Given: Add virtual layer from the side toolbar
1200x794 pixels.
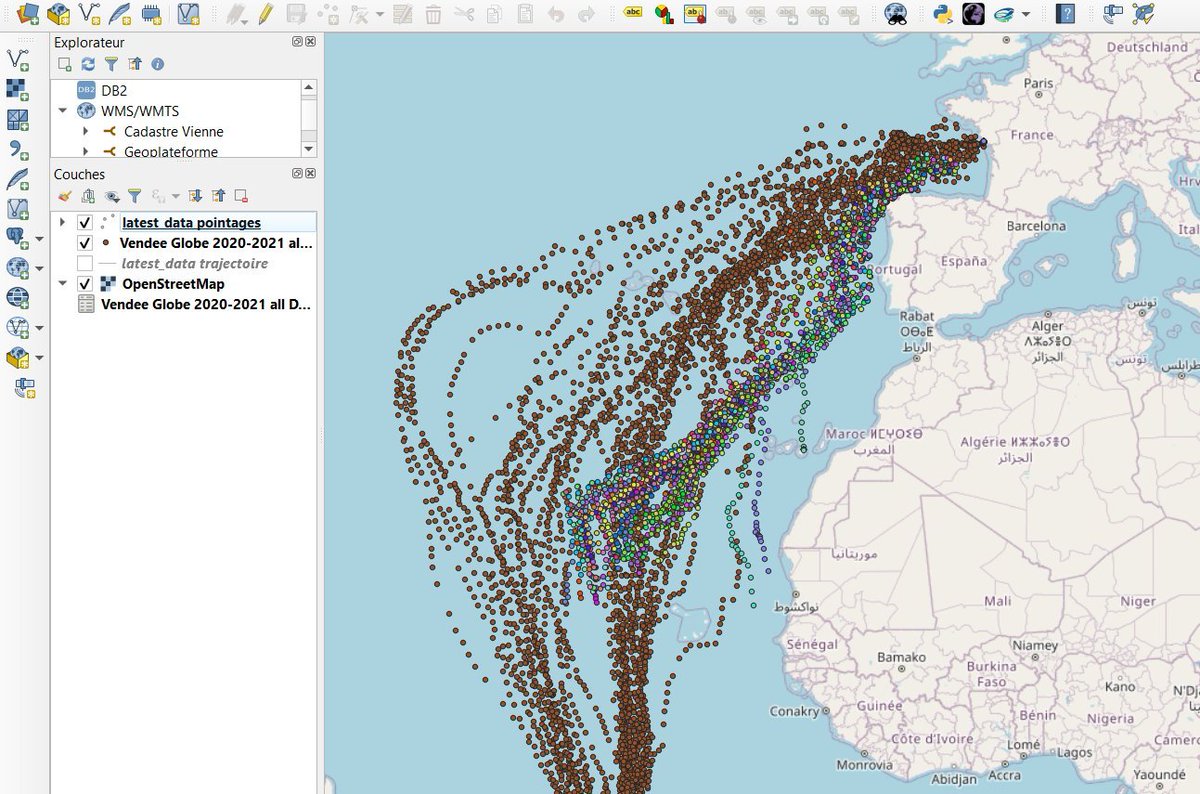Looking at the screenshot, I should tap(18, 209).
